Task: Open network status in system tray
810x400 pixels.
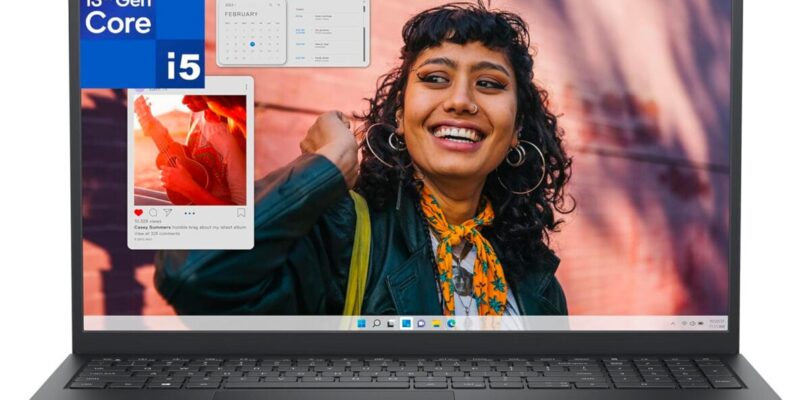Action: click(684, 324)
